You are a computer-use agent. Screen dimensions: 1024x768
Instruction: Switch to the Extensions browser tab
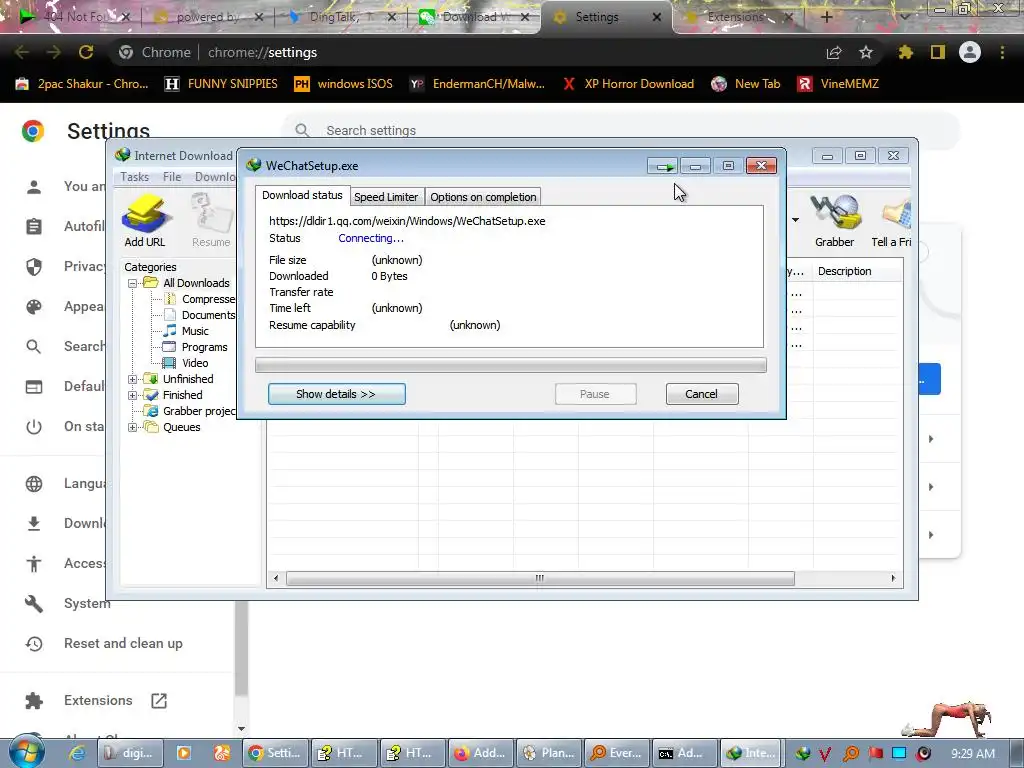point(734,17)
